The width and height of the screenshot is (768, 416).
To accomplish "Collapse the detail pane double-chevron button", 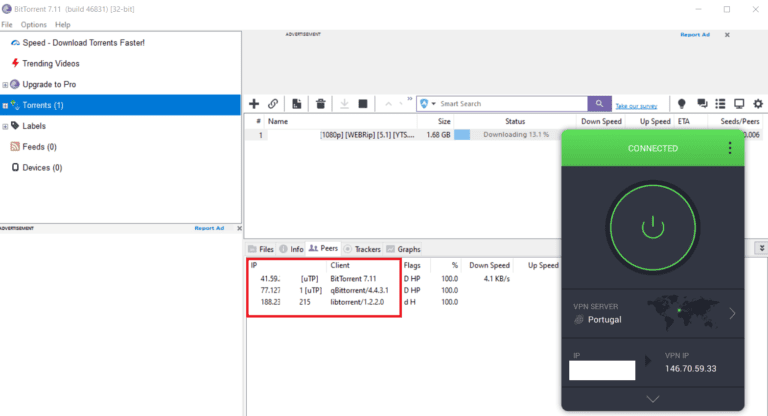I will (x=761, y=248).
